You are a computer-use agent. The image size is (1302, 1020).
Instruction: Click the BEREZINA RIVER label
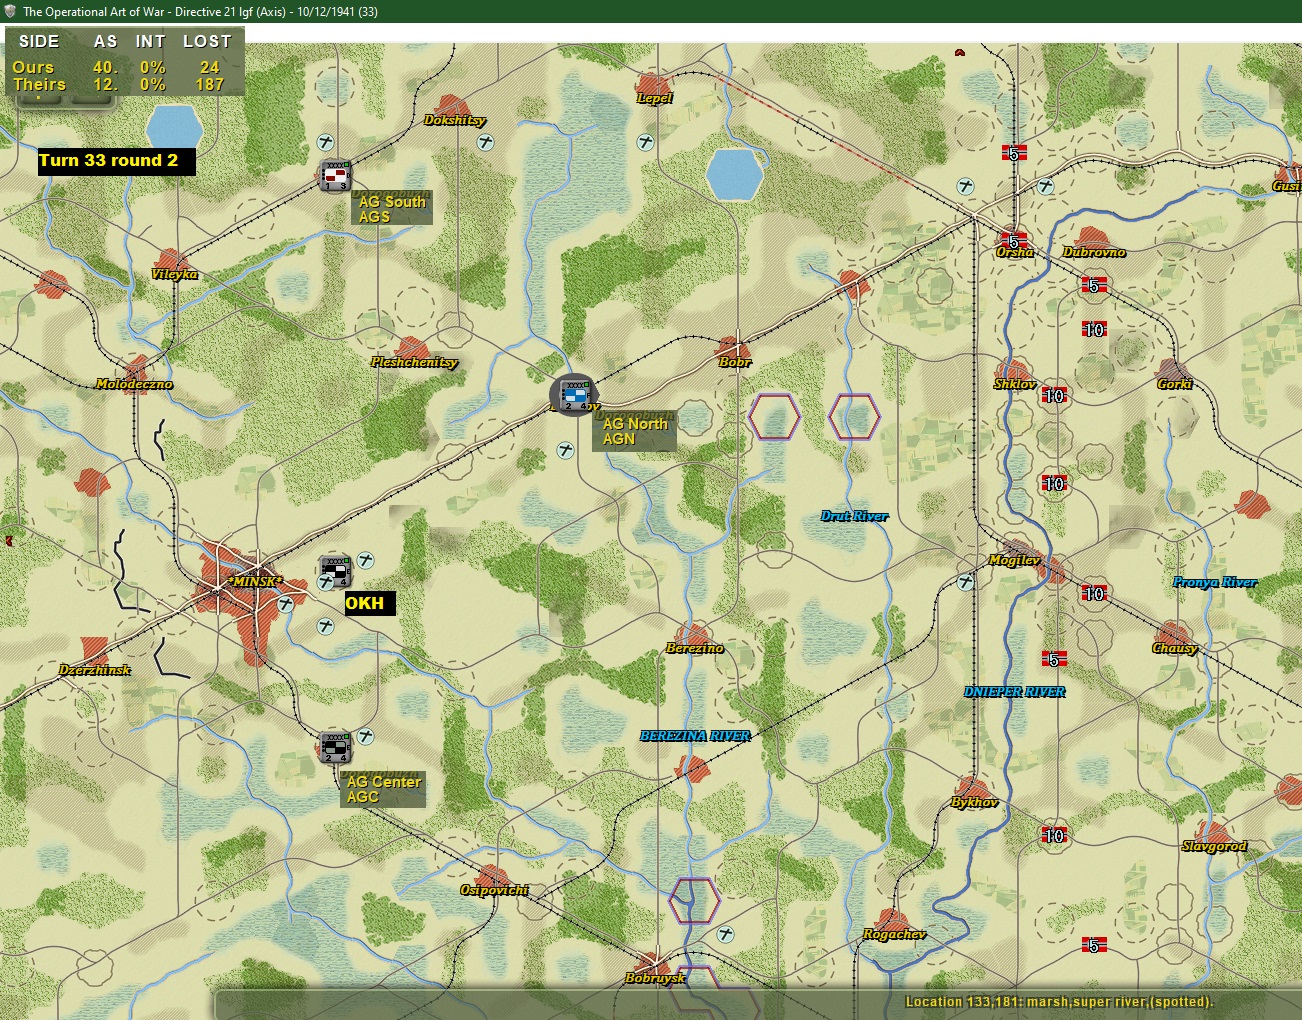click(695, 736)
